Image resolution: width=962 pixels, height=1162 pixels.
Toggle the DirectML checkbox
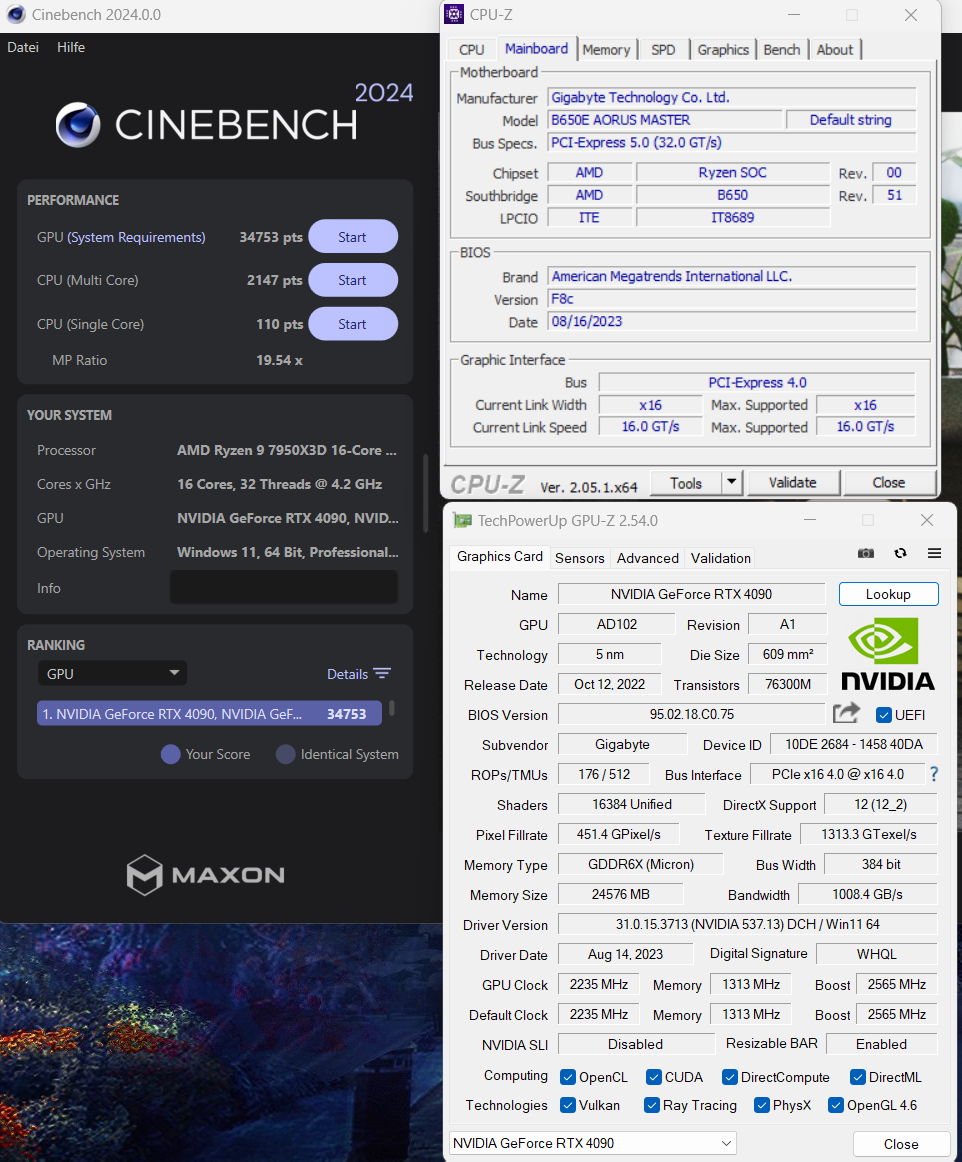857,1077
